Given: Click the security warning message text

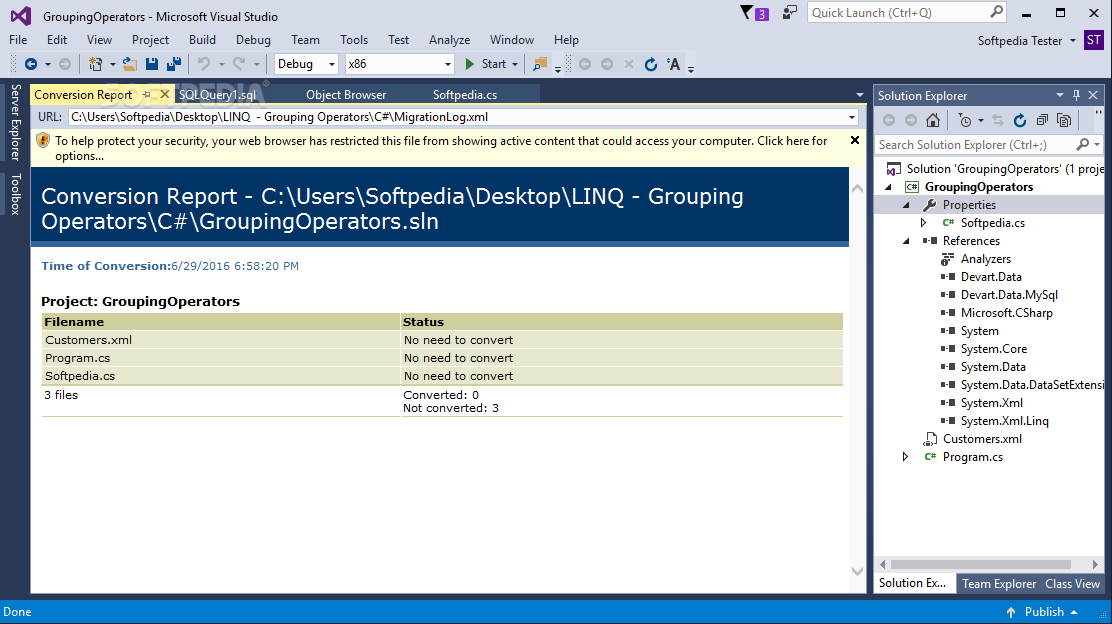Looking at the screenshot, I should tap(441, 148).
